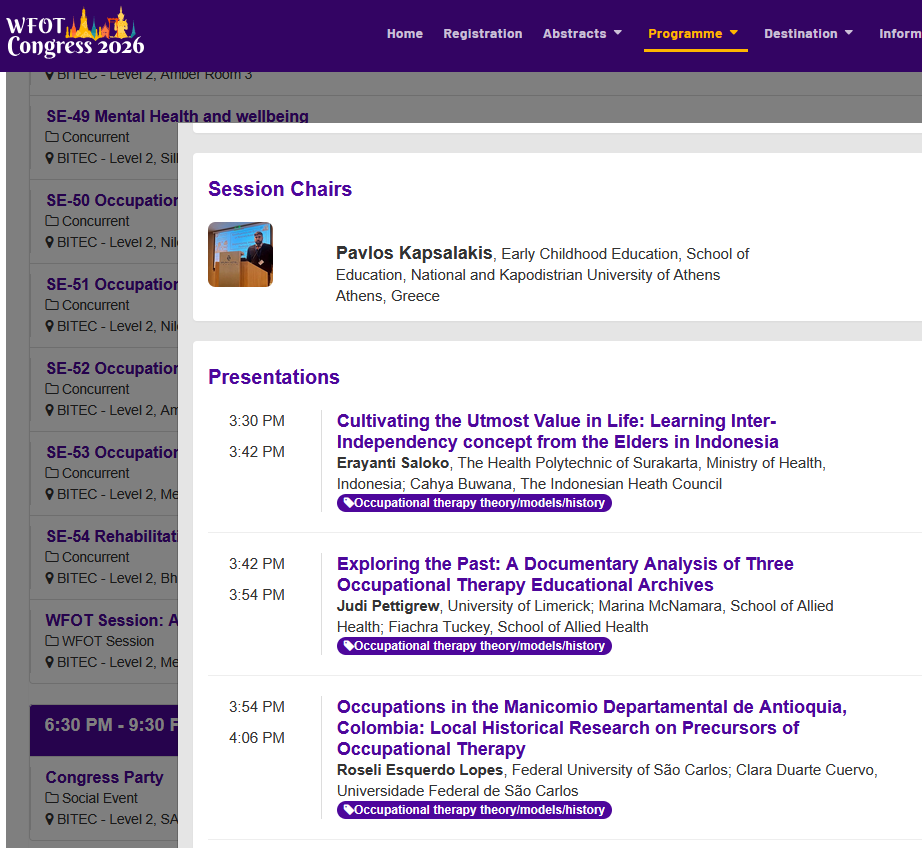Open Occupations in the Manicomio Departamental presentation
The width and height of the screenshot is (922, 848).
[x=592, y=727]
